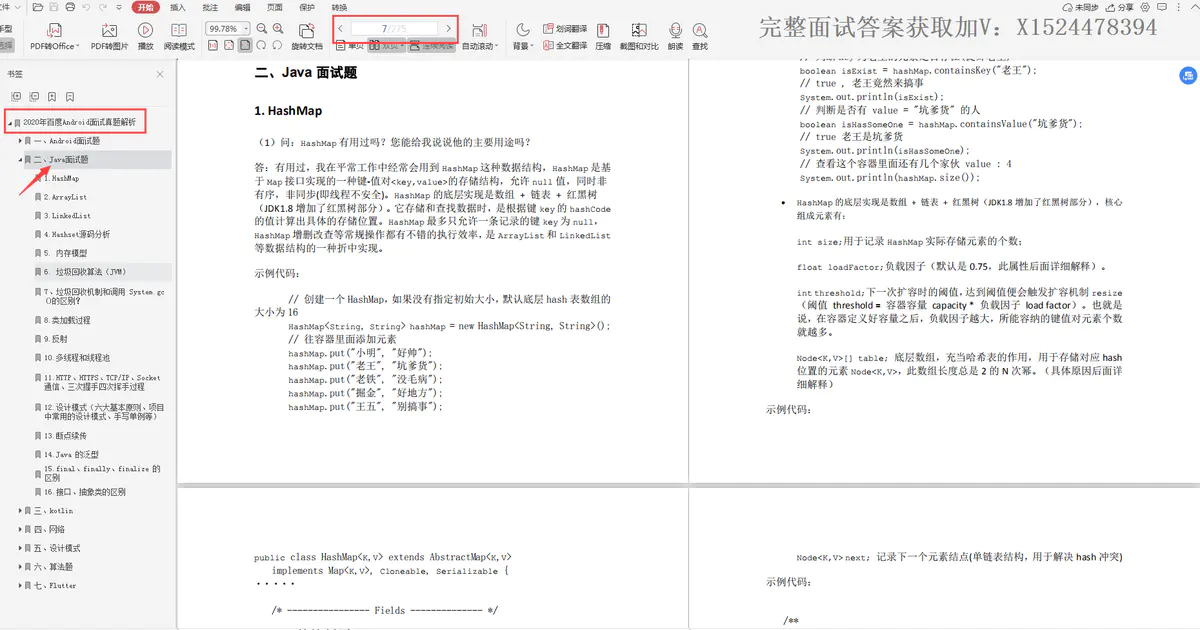Collapse the 2020年百度Android面试真题解析 root bookmark
This screenshot has width=1200, height=630.
pyautogui.click(x=10, y=122)
